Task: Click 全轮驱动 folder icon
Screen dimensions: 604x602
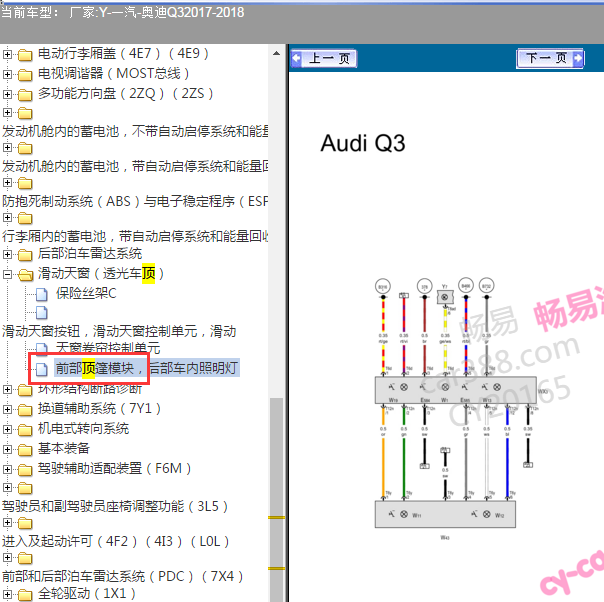Action: tap(25, 595)
